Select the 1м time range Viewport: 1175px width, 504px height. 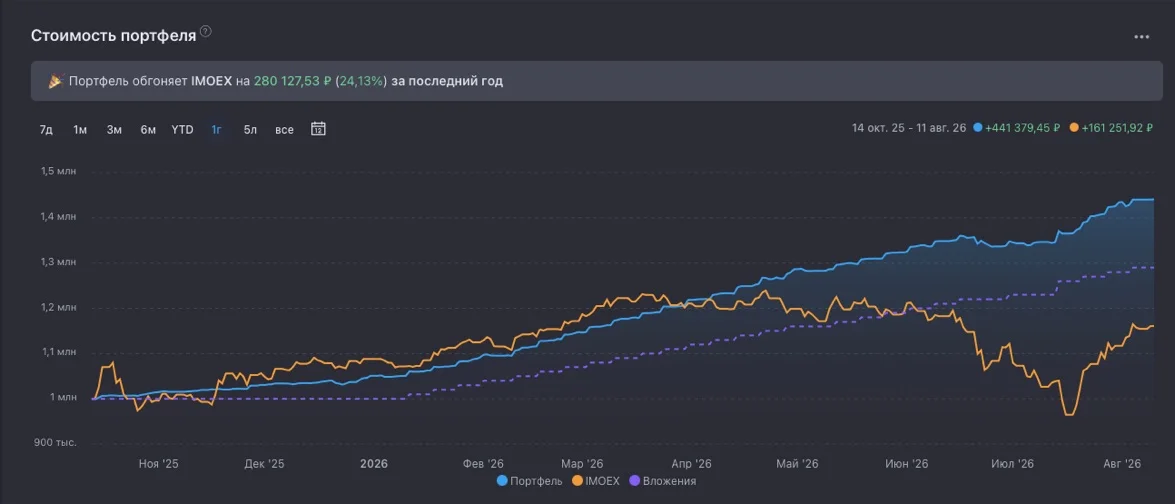[x=80, y=130]
